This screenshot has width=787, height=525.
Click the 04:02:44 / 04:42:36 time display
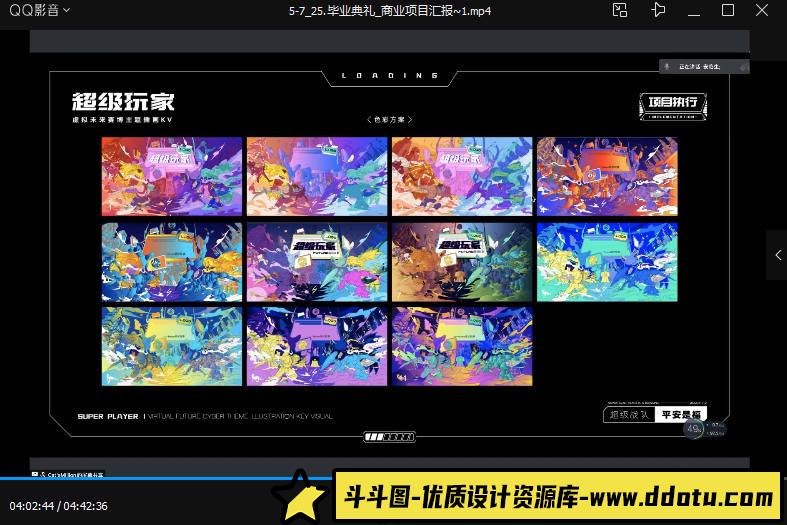click(58, 506)
